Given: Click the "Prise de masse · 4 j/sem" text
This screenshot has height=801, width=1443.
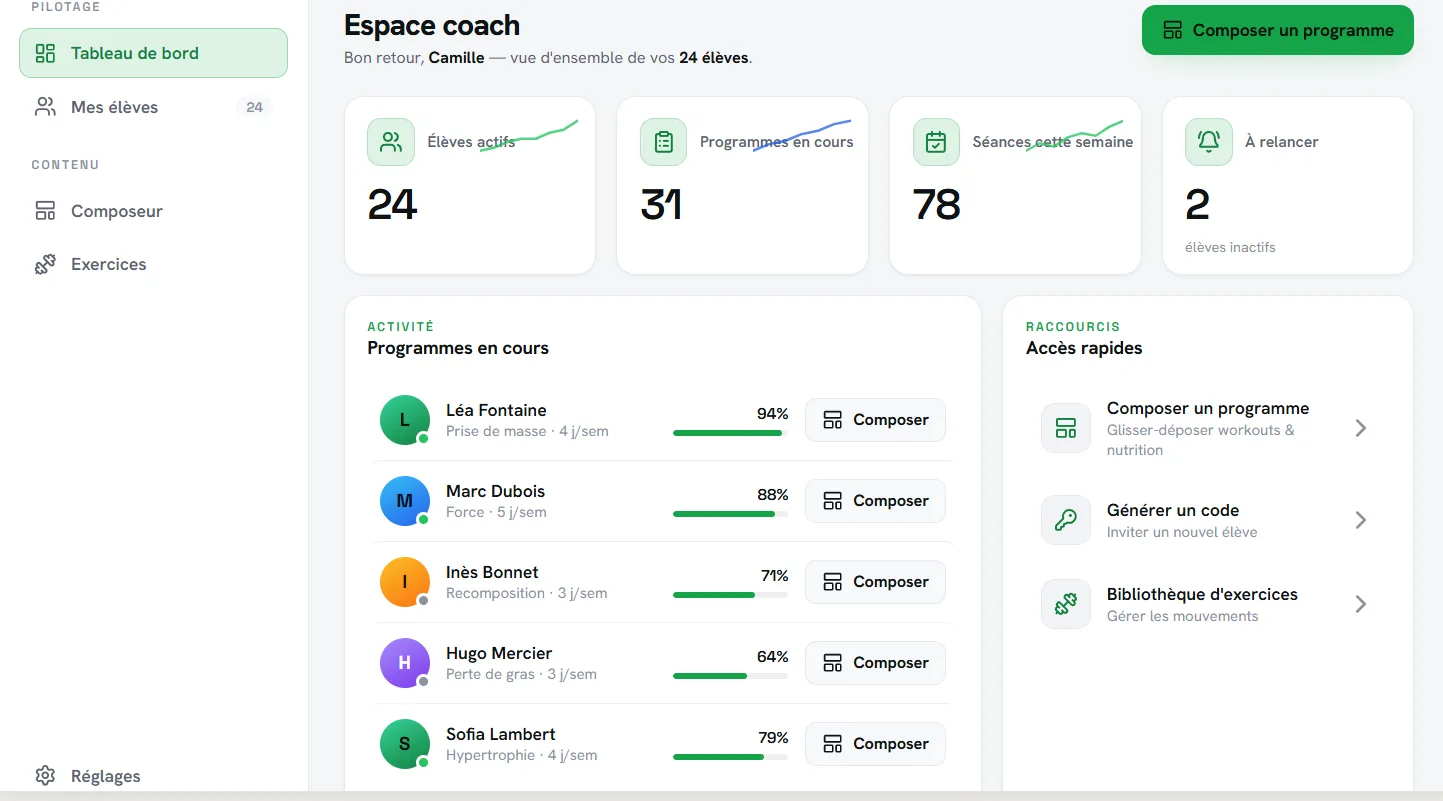Looking at the screenshot, I should (527, 431).
